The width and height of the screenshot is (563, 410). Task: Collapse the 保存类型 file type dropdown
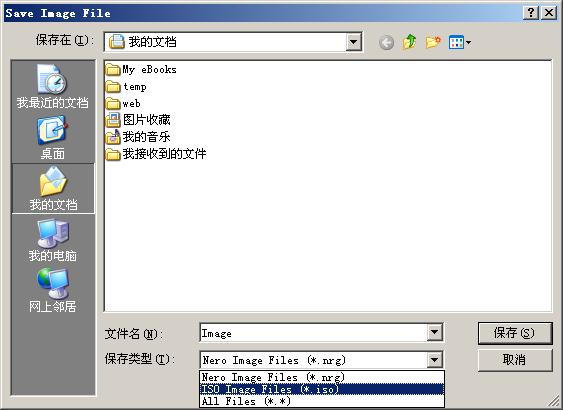[x=434, y=359]
